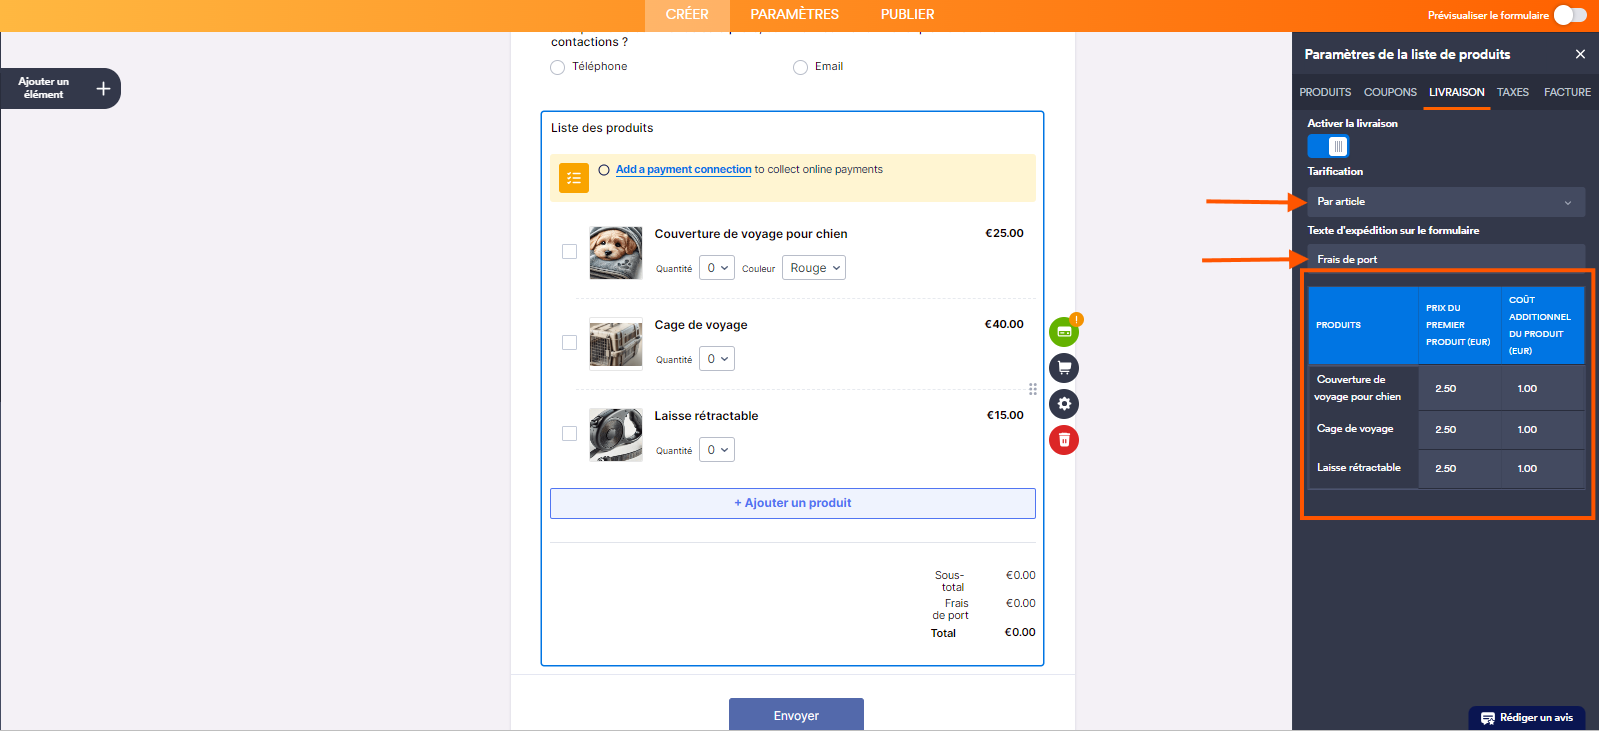Delete the product list with red trash icon
The width and height of the screenshot is (1599, 731).
tap(1064, 440)
